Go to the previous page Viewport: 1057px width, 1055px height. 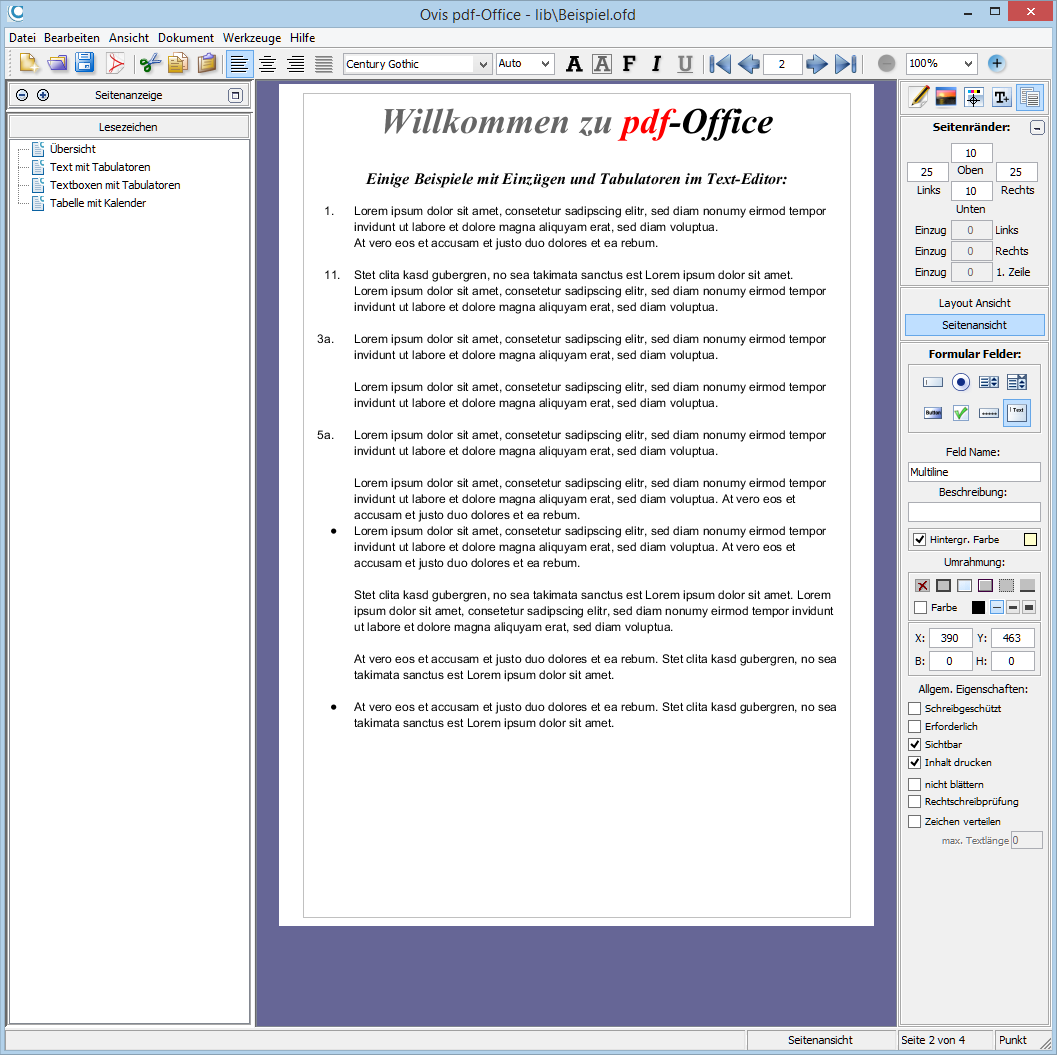coord(749,63)
